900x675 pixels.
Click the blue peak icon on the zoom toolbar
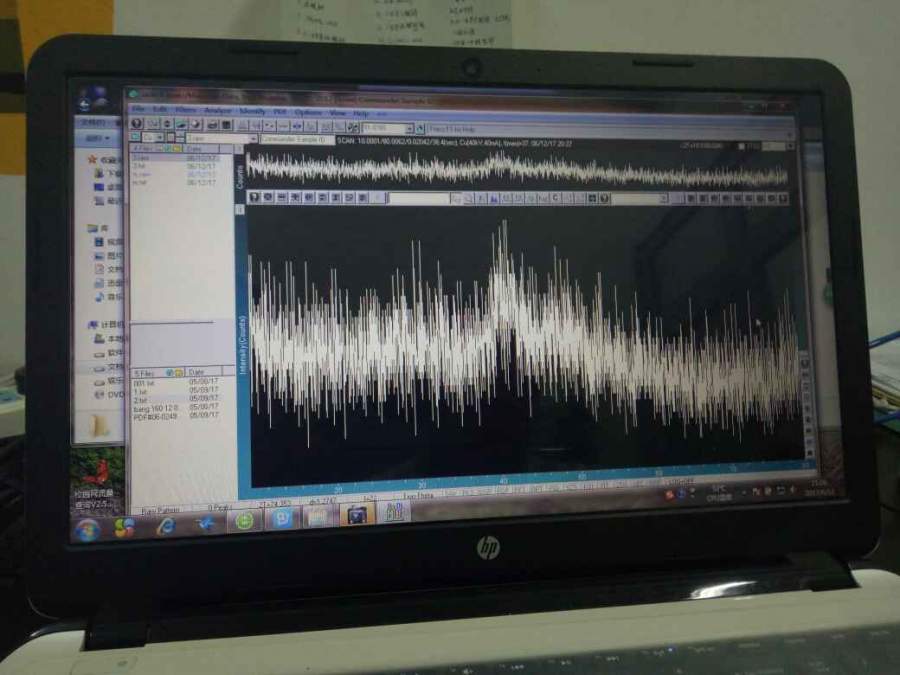pyautogui.click(x=493, y=198)
